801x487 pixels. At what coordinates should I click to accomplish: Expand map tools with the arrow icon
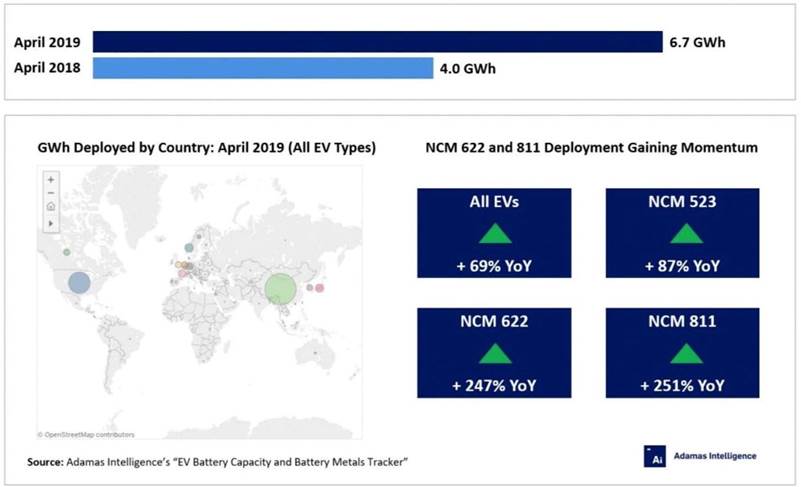[x=50, y=223]
